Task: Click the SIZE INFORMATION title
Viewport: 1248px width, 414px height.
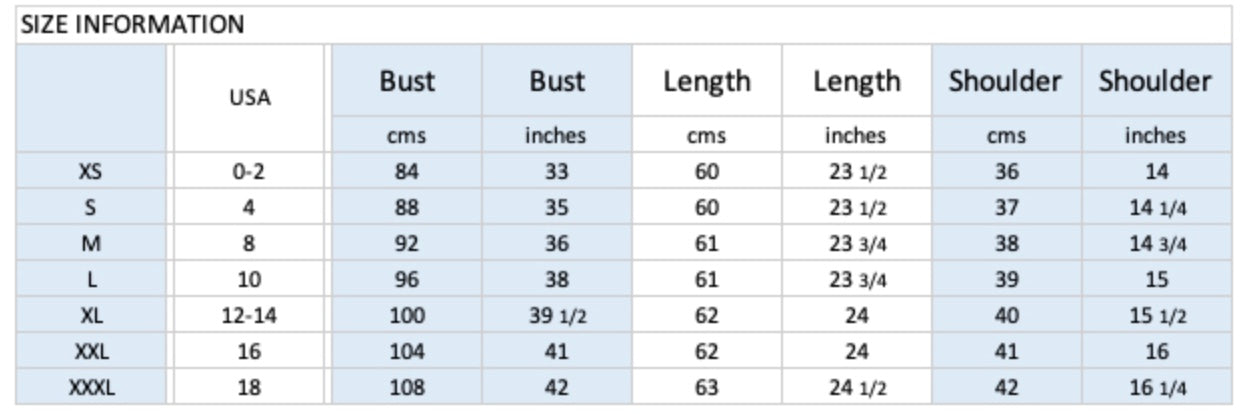Action: point(132,25)
